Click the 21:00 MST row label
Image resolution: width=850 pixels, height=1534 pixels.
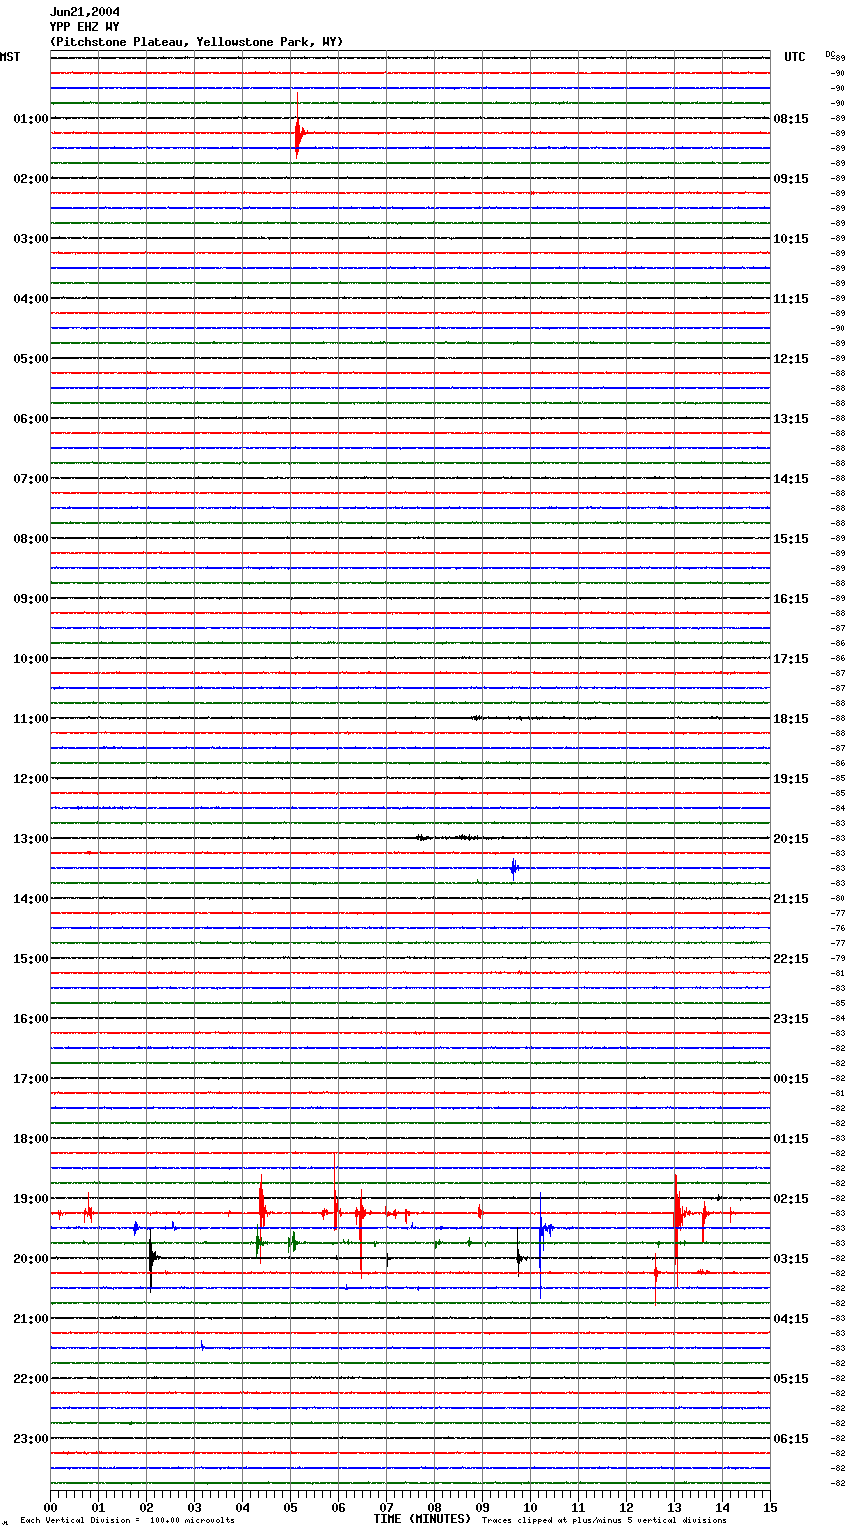tap(31, 1319)
